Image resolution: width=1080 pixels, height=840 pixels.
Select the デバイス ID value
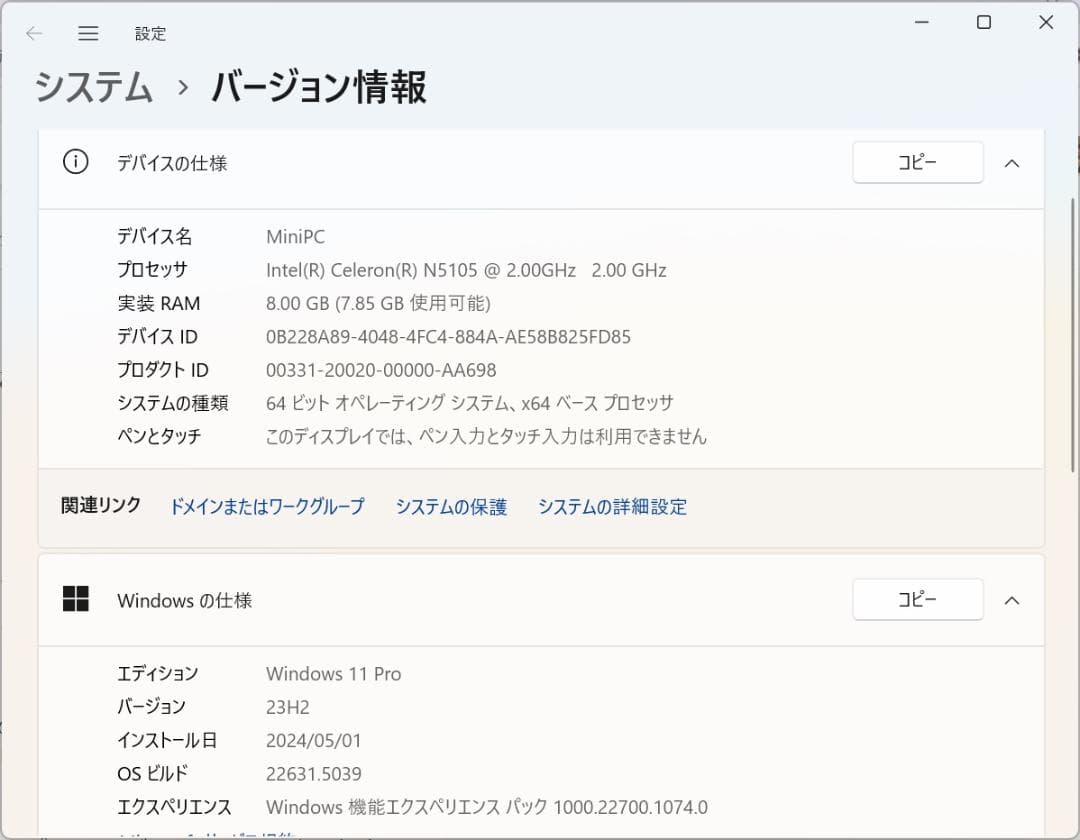click(x=447, y=336)
